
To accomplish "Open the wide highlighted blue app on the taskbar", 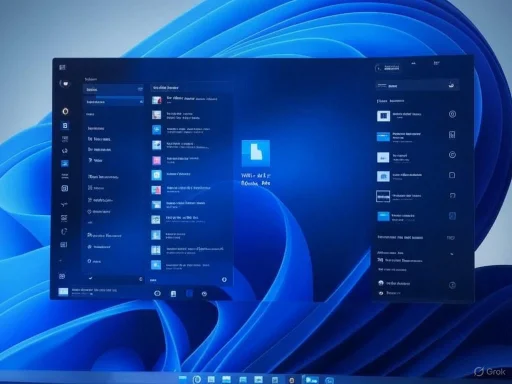I will coord(311,379).
